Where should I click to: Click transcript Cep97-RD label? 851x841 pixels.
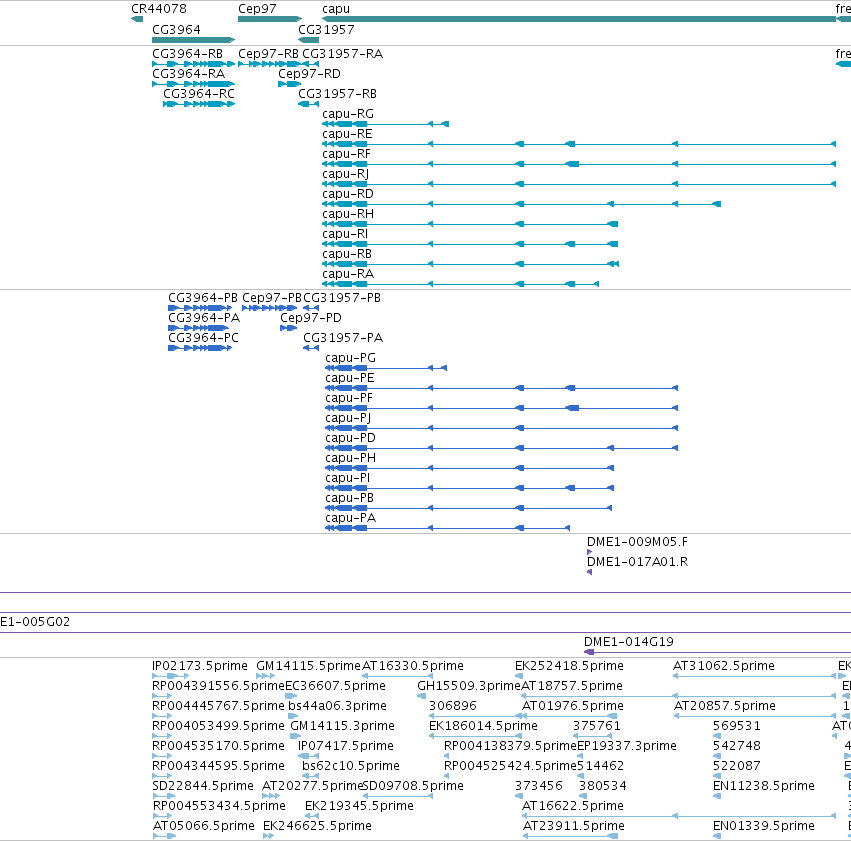[309, 74]
